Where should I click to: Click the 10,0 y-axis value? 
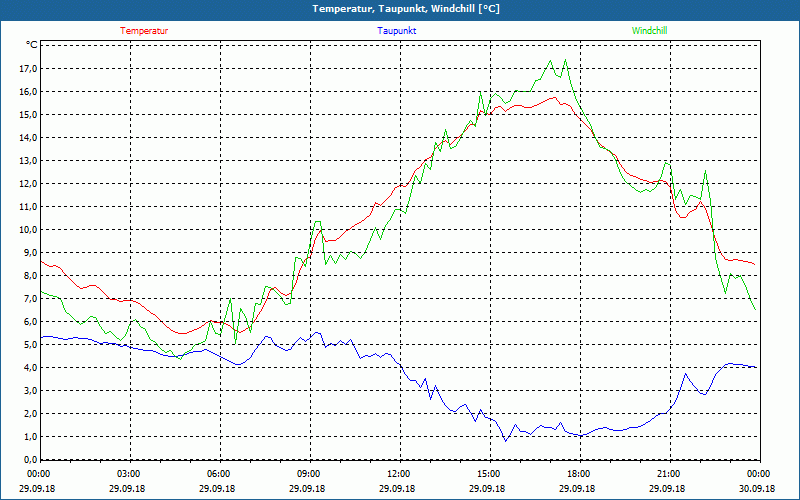[x=29, y=230]
